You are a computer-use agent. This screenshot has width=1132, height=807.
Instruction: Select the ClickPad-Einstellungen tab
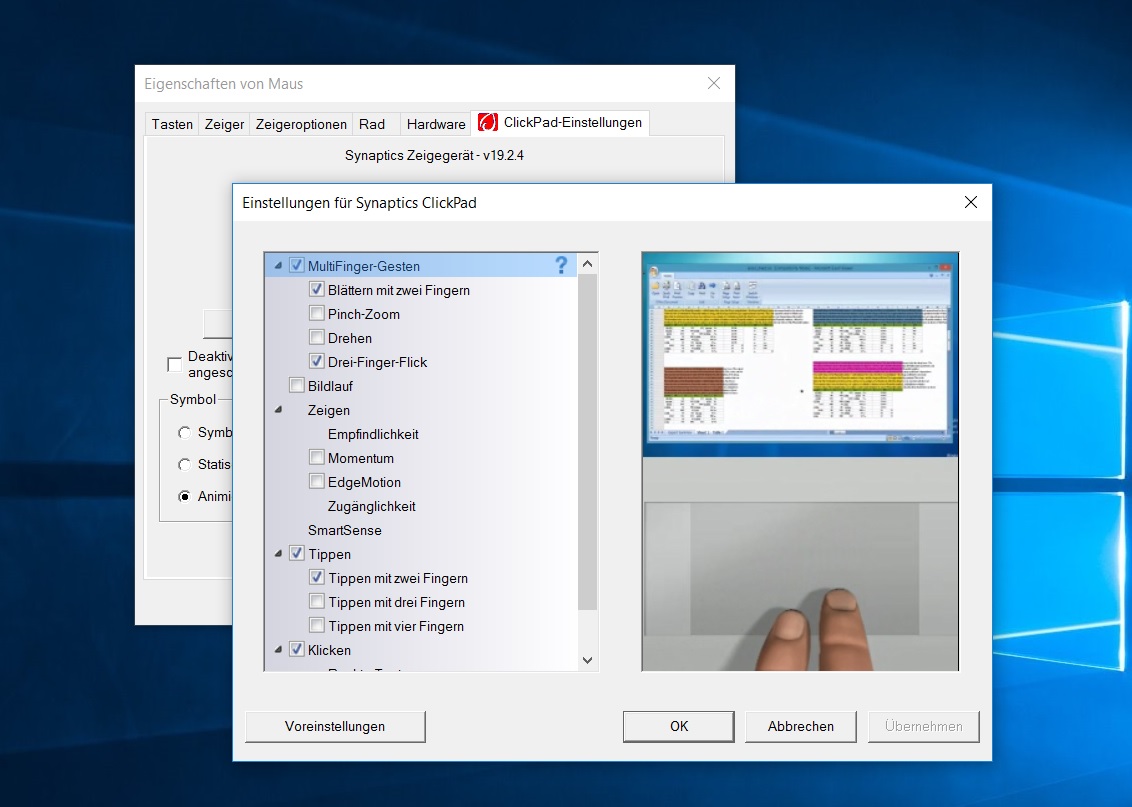point(561,123)
